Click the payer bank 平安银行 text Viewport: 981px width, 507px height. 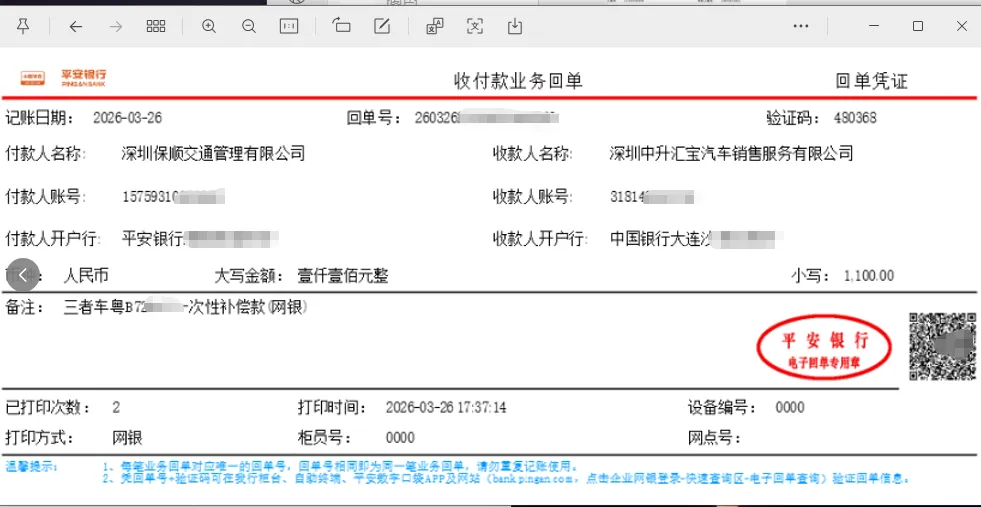click(153, 239)
